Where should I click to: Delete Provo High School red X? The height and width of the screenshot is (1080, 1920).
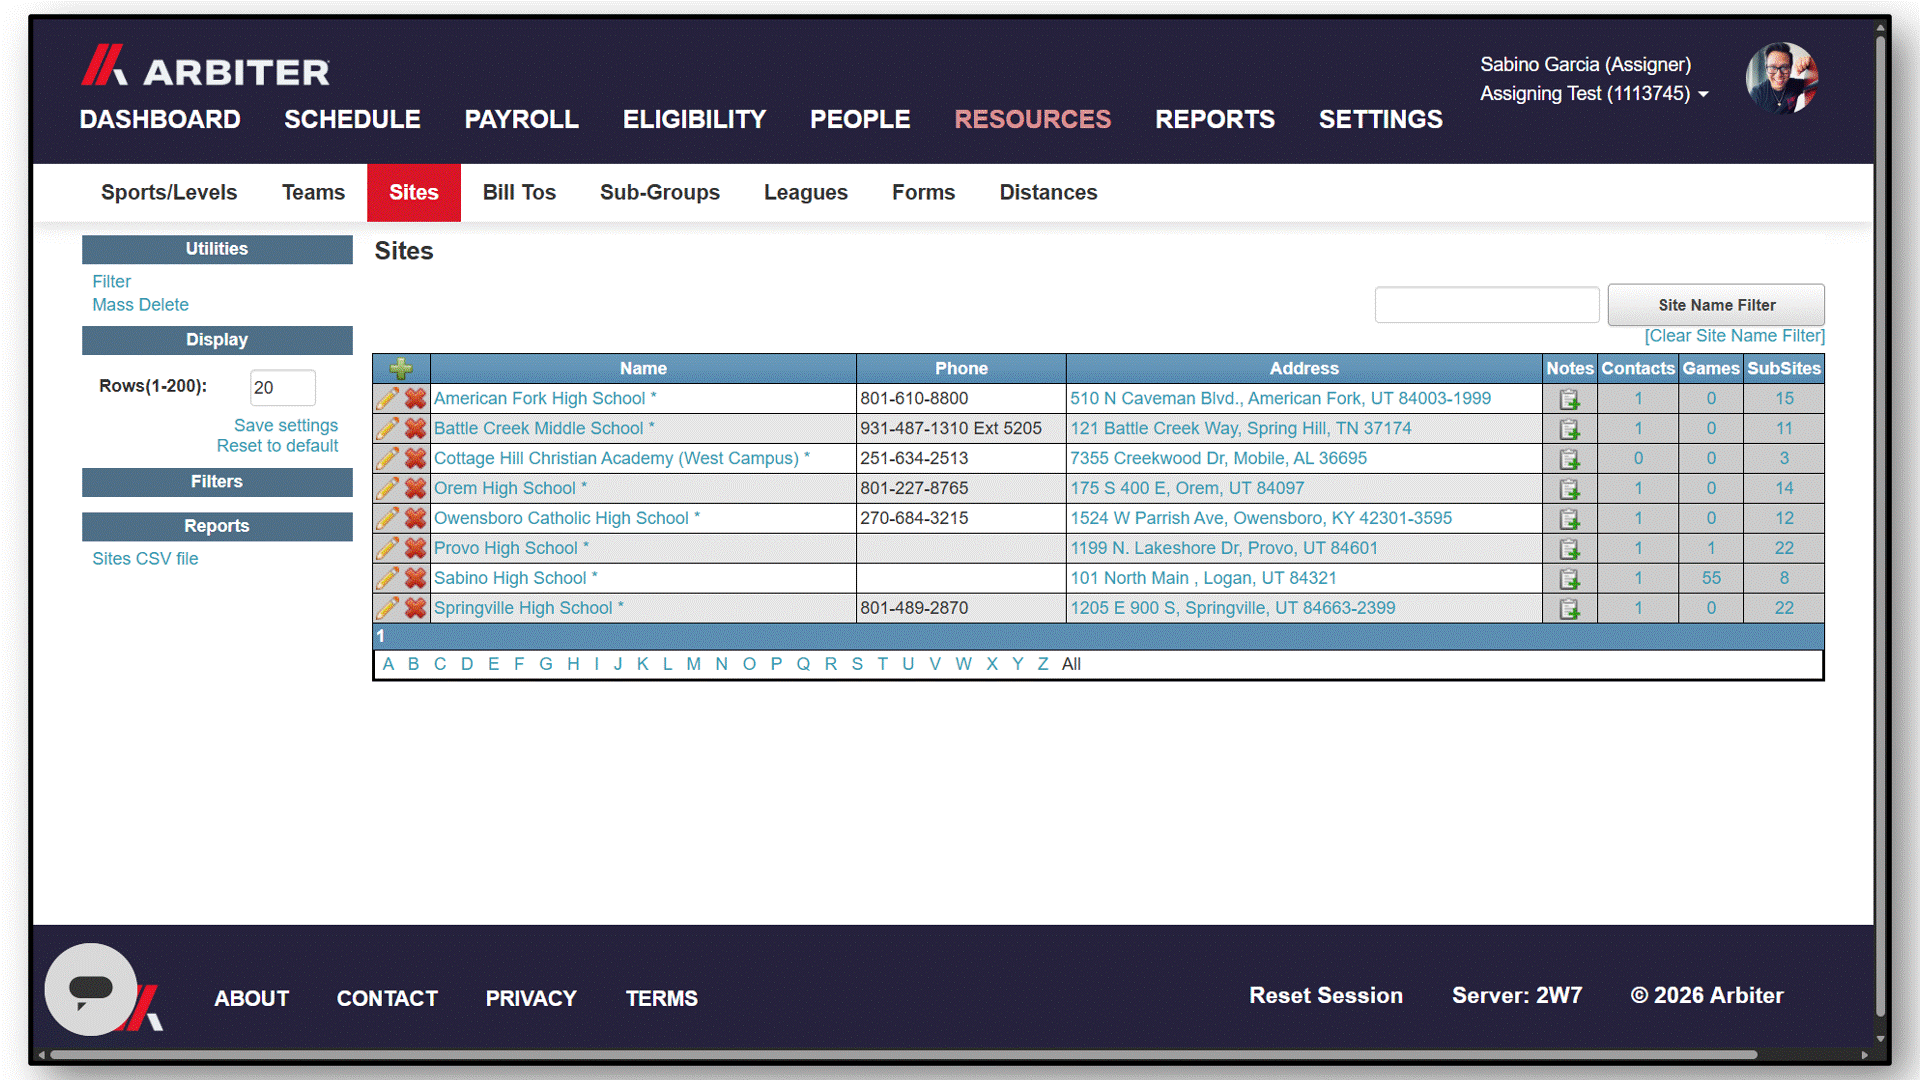tap(416, 548)
